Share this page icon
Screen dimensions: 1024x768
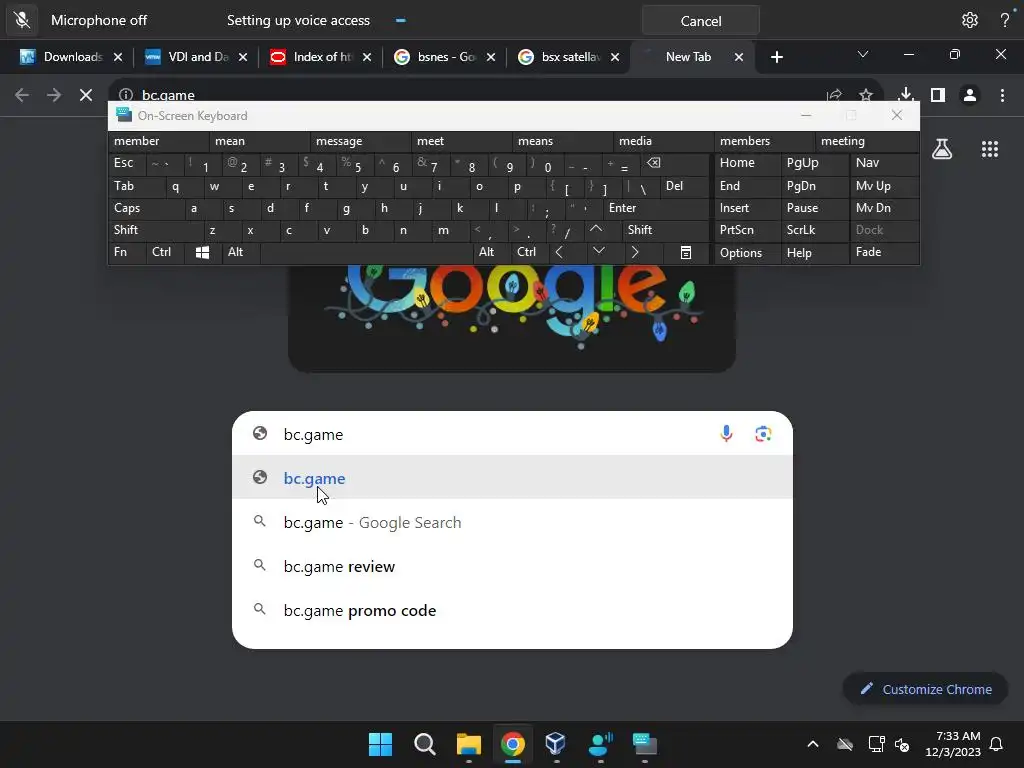coord(834,95)
